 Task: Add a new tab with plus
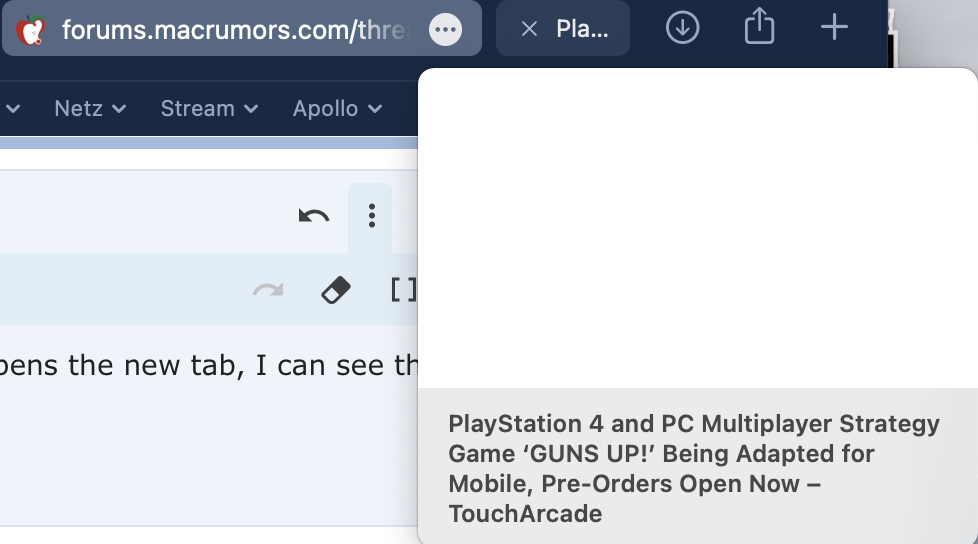[x=834, y=27]
